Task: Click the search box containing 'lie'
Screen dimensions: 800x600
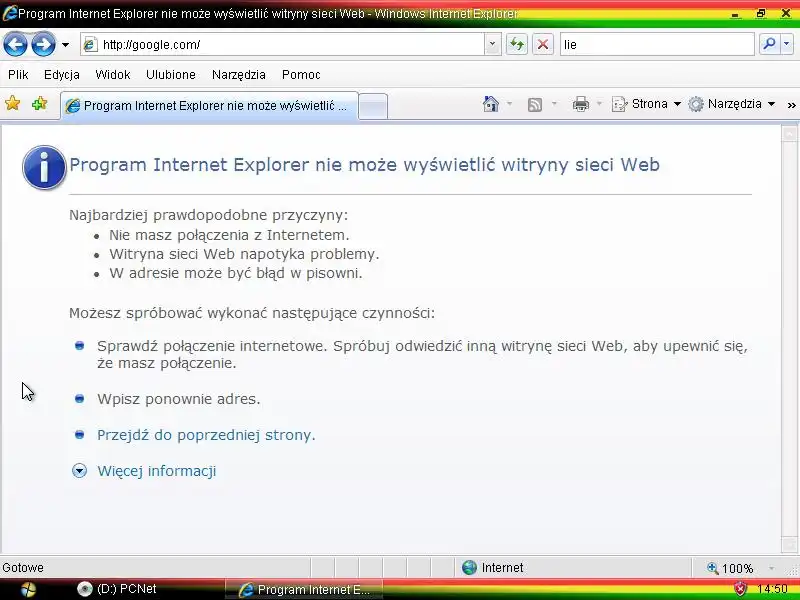Action: 657,45
